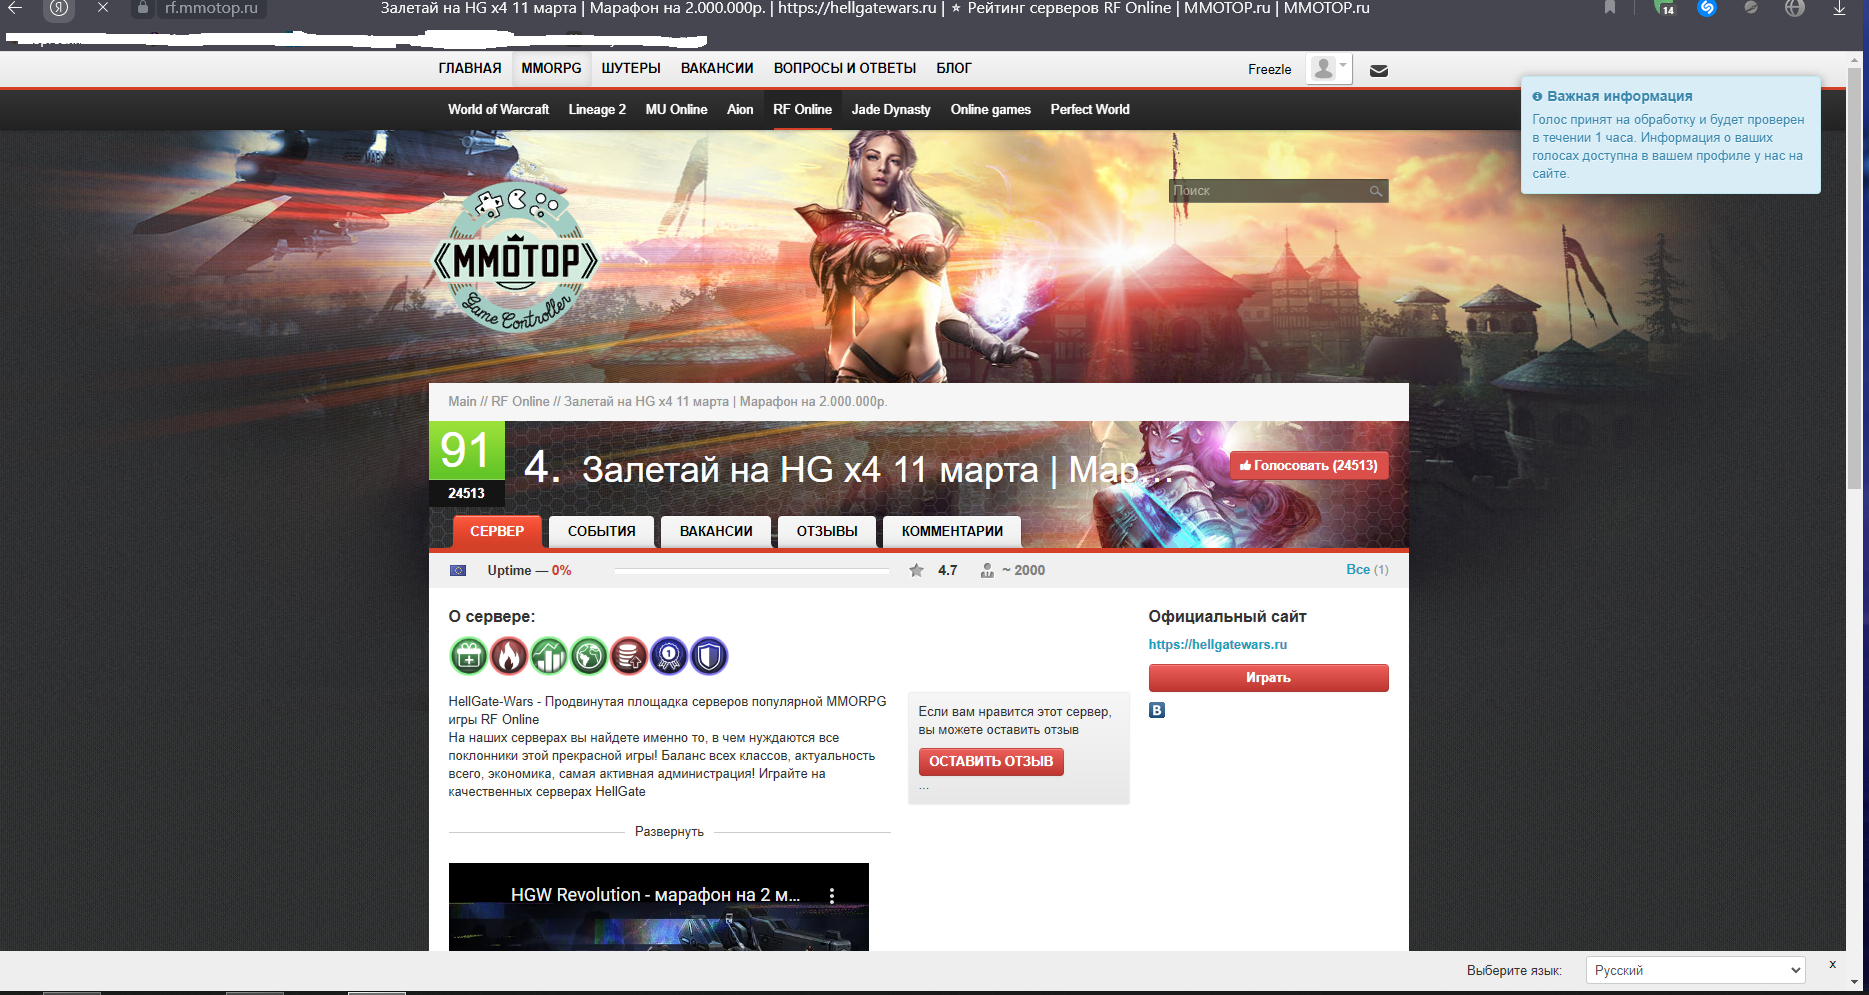Click the blue first-place medal badge icon

click(x=669, y=656)
